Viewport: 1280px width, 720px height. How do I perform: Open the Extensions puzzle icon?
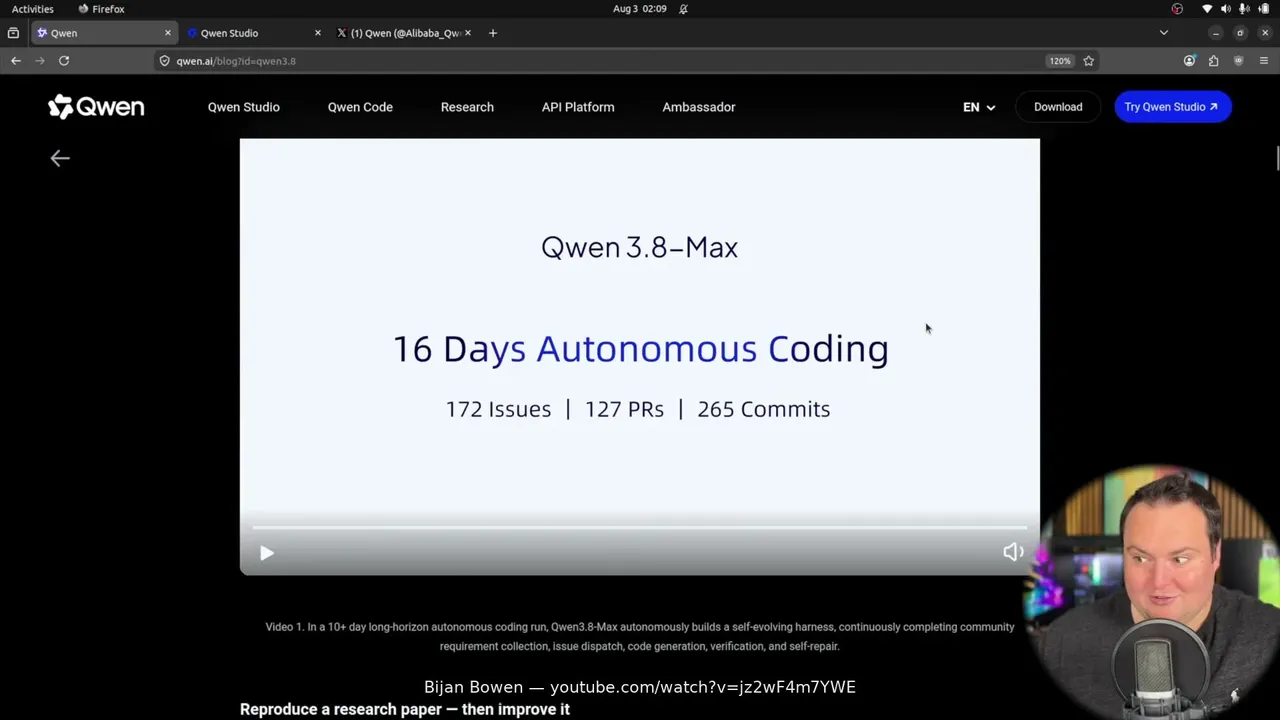point(1214,61)
